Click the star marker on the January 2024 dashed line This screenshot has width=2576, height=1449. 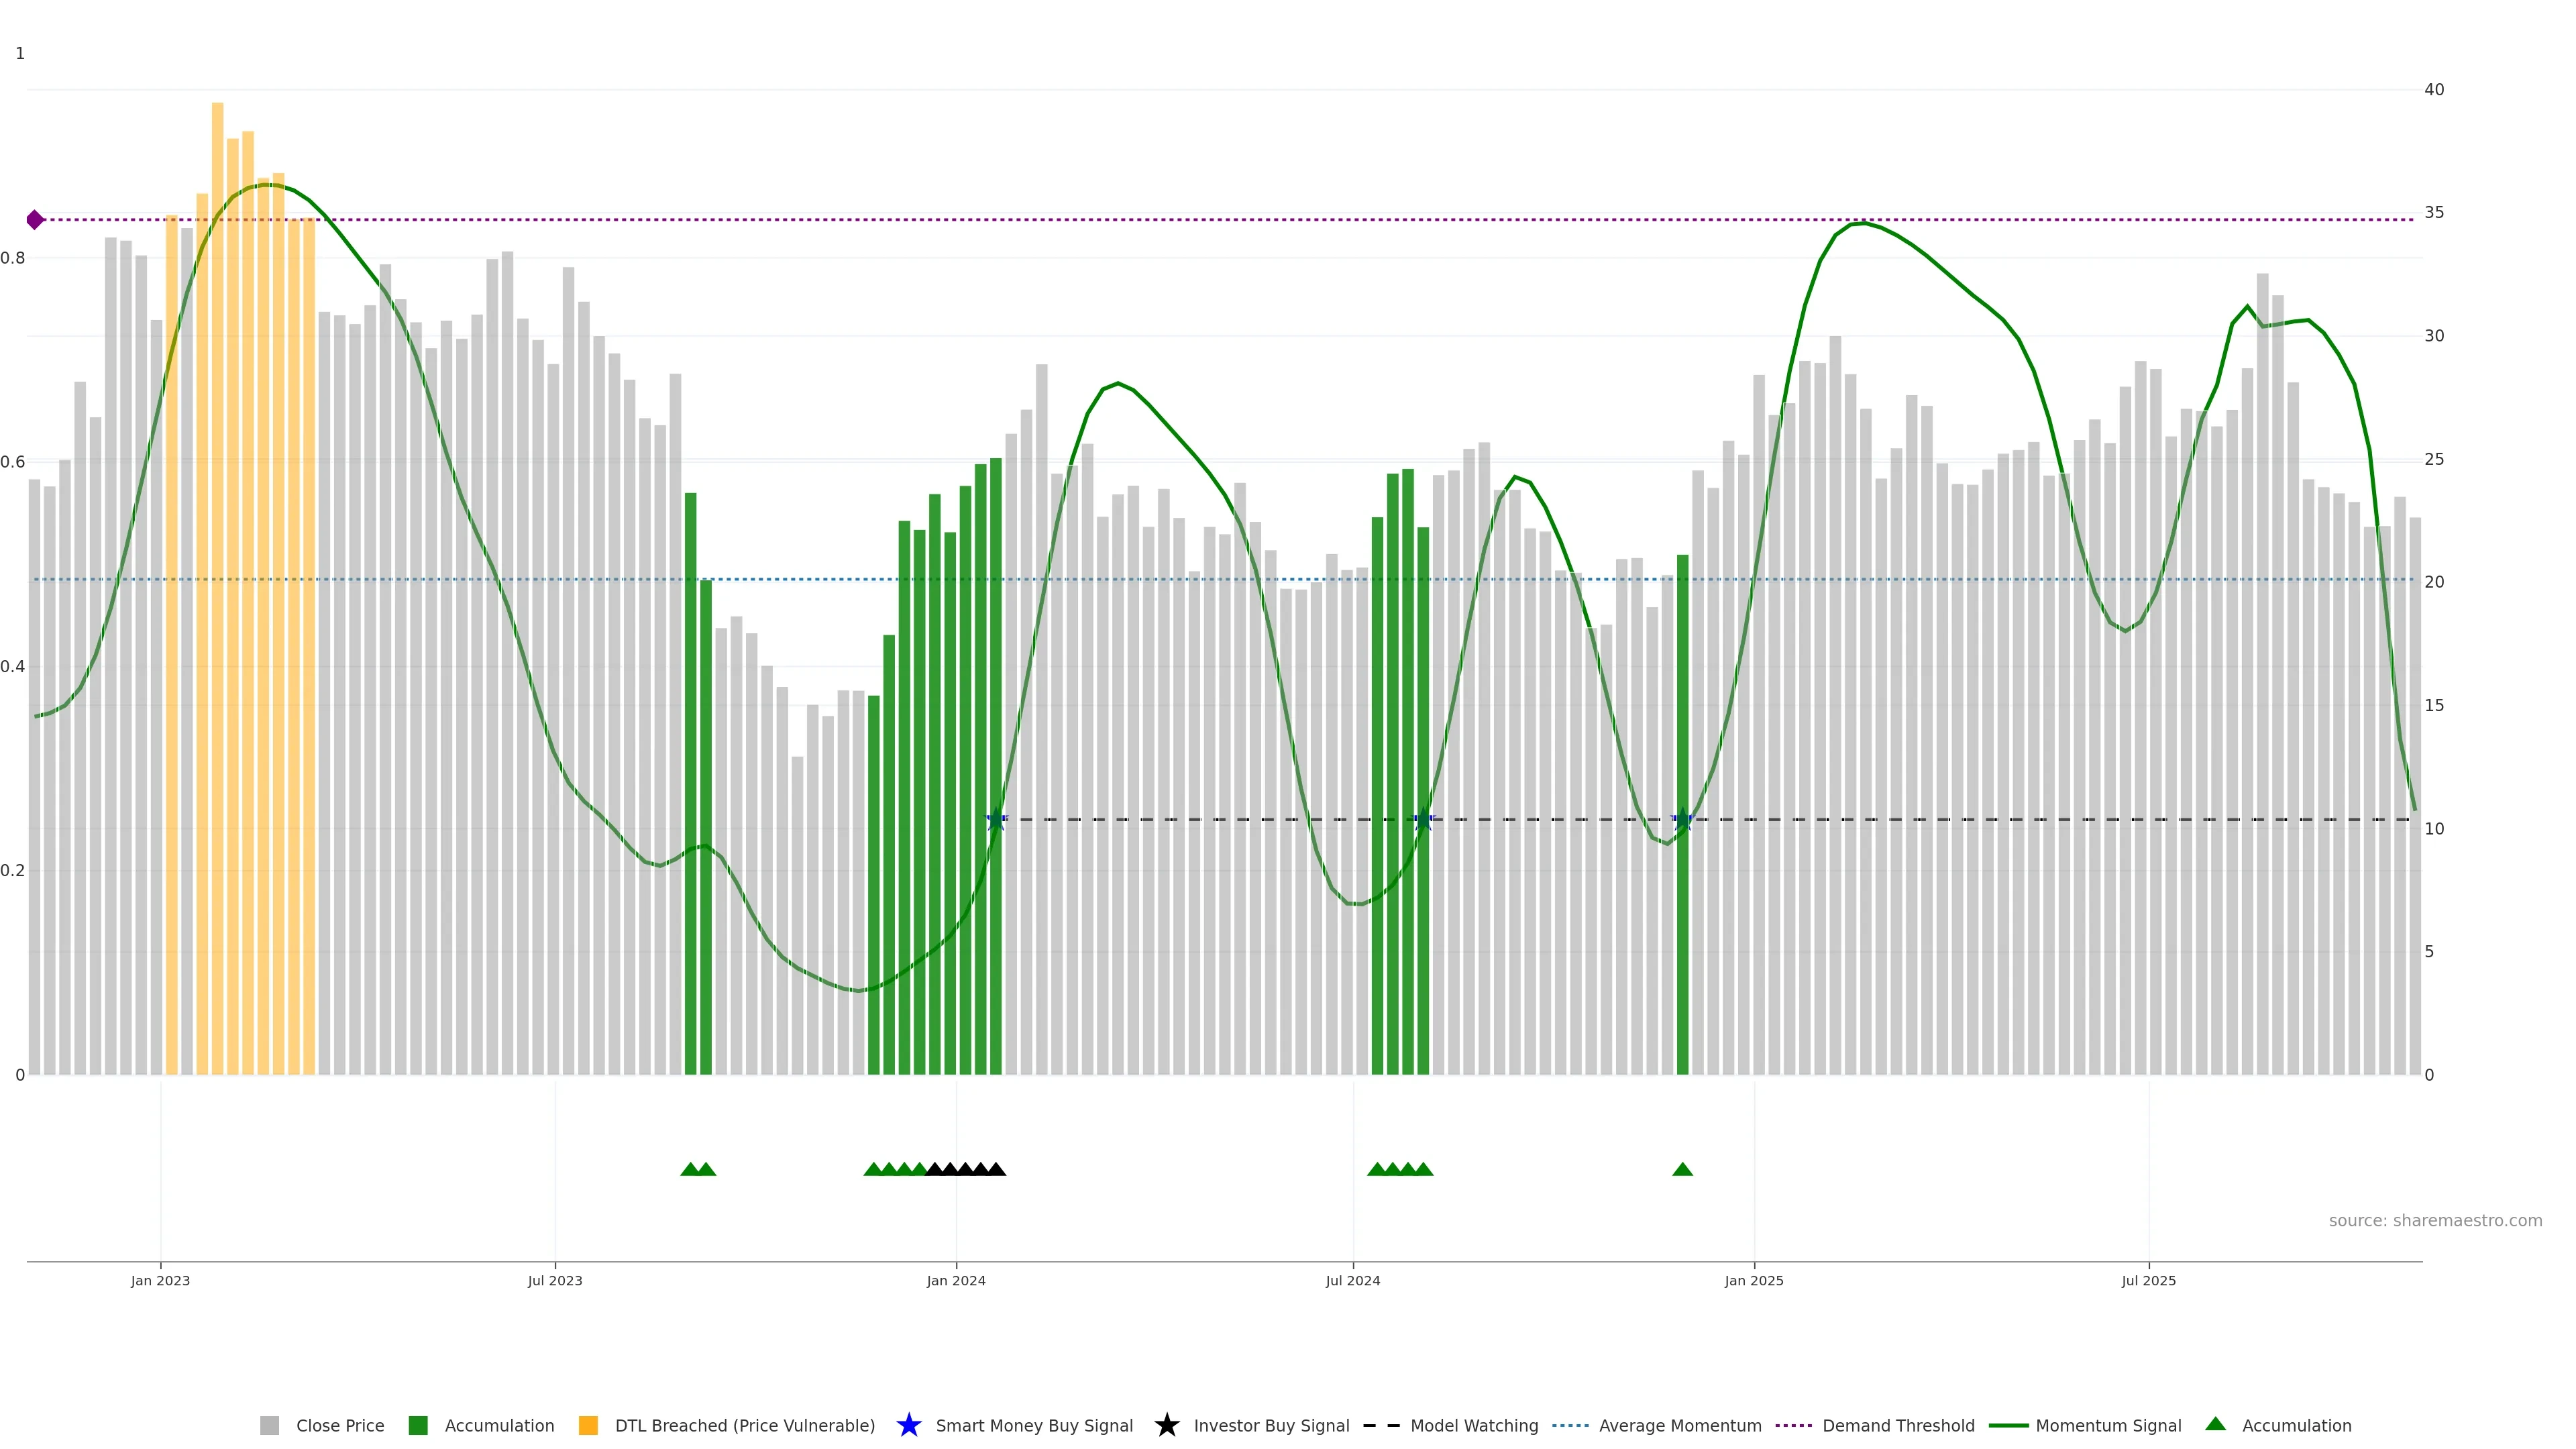(996, 820)
